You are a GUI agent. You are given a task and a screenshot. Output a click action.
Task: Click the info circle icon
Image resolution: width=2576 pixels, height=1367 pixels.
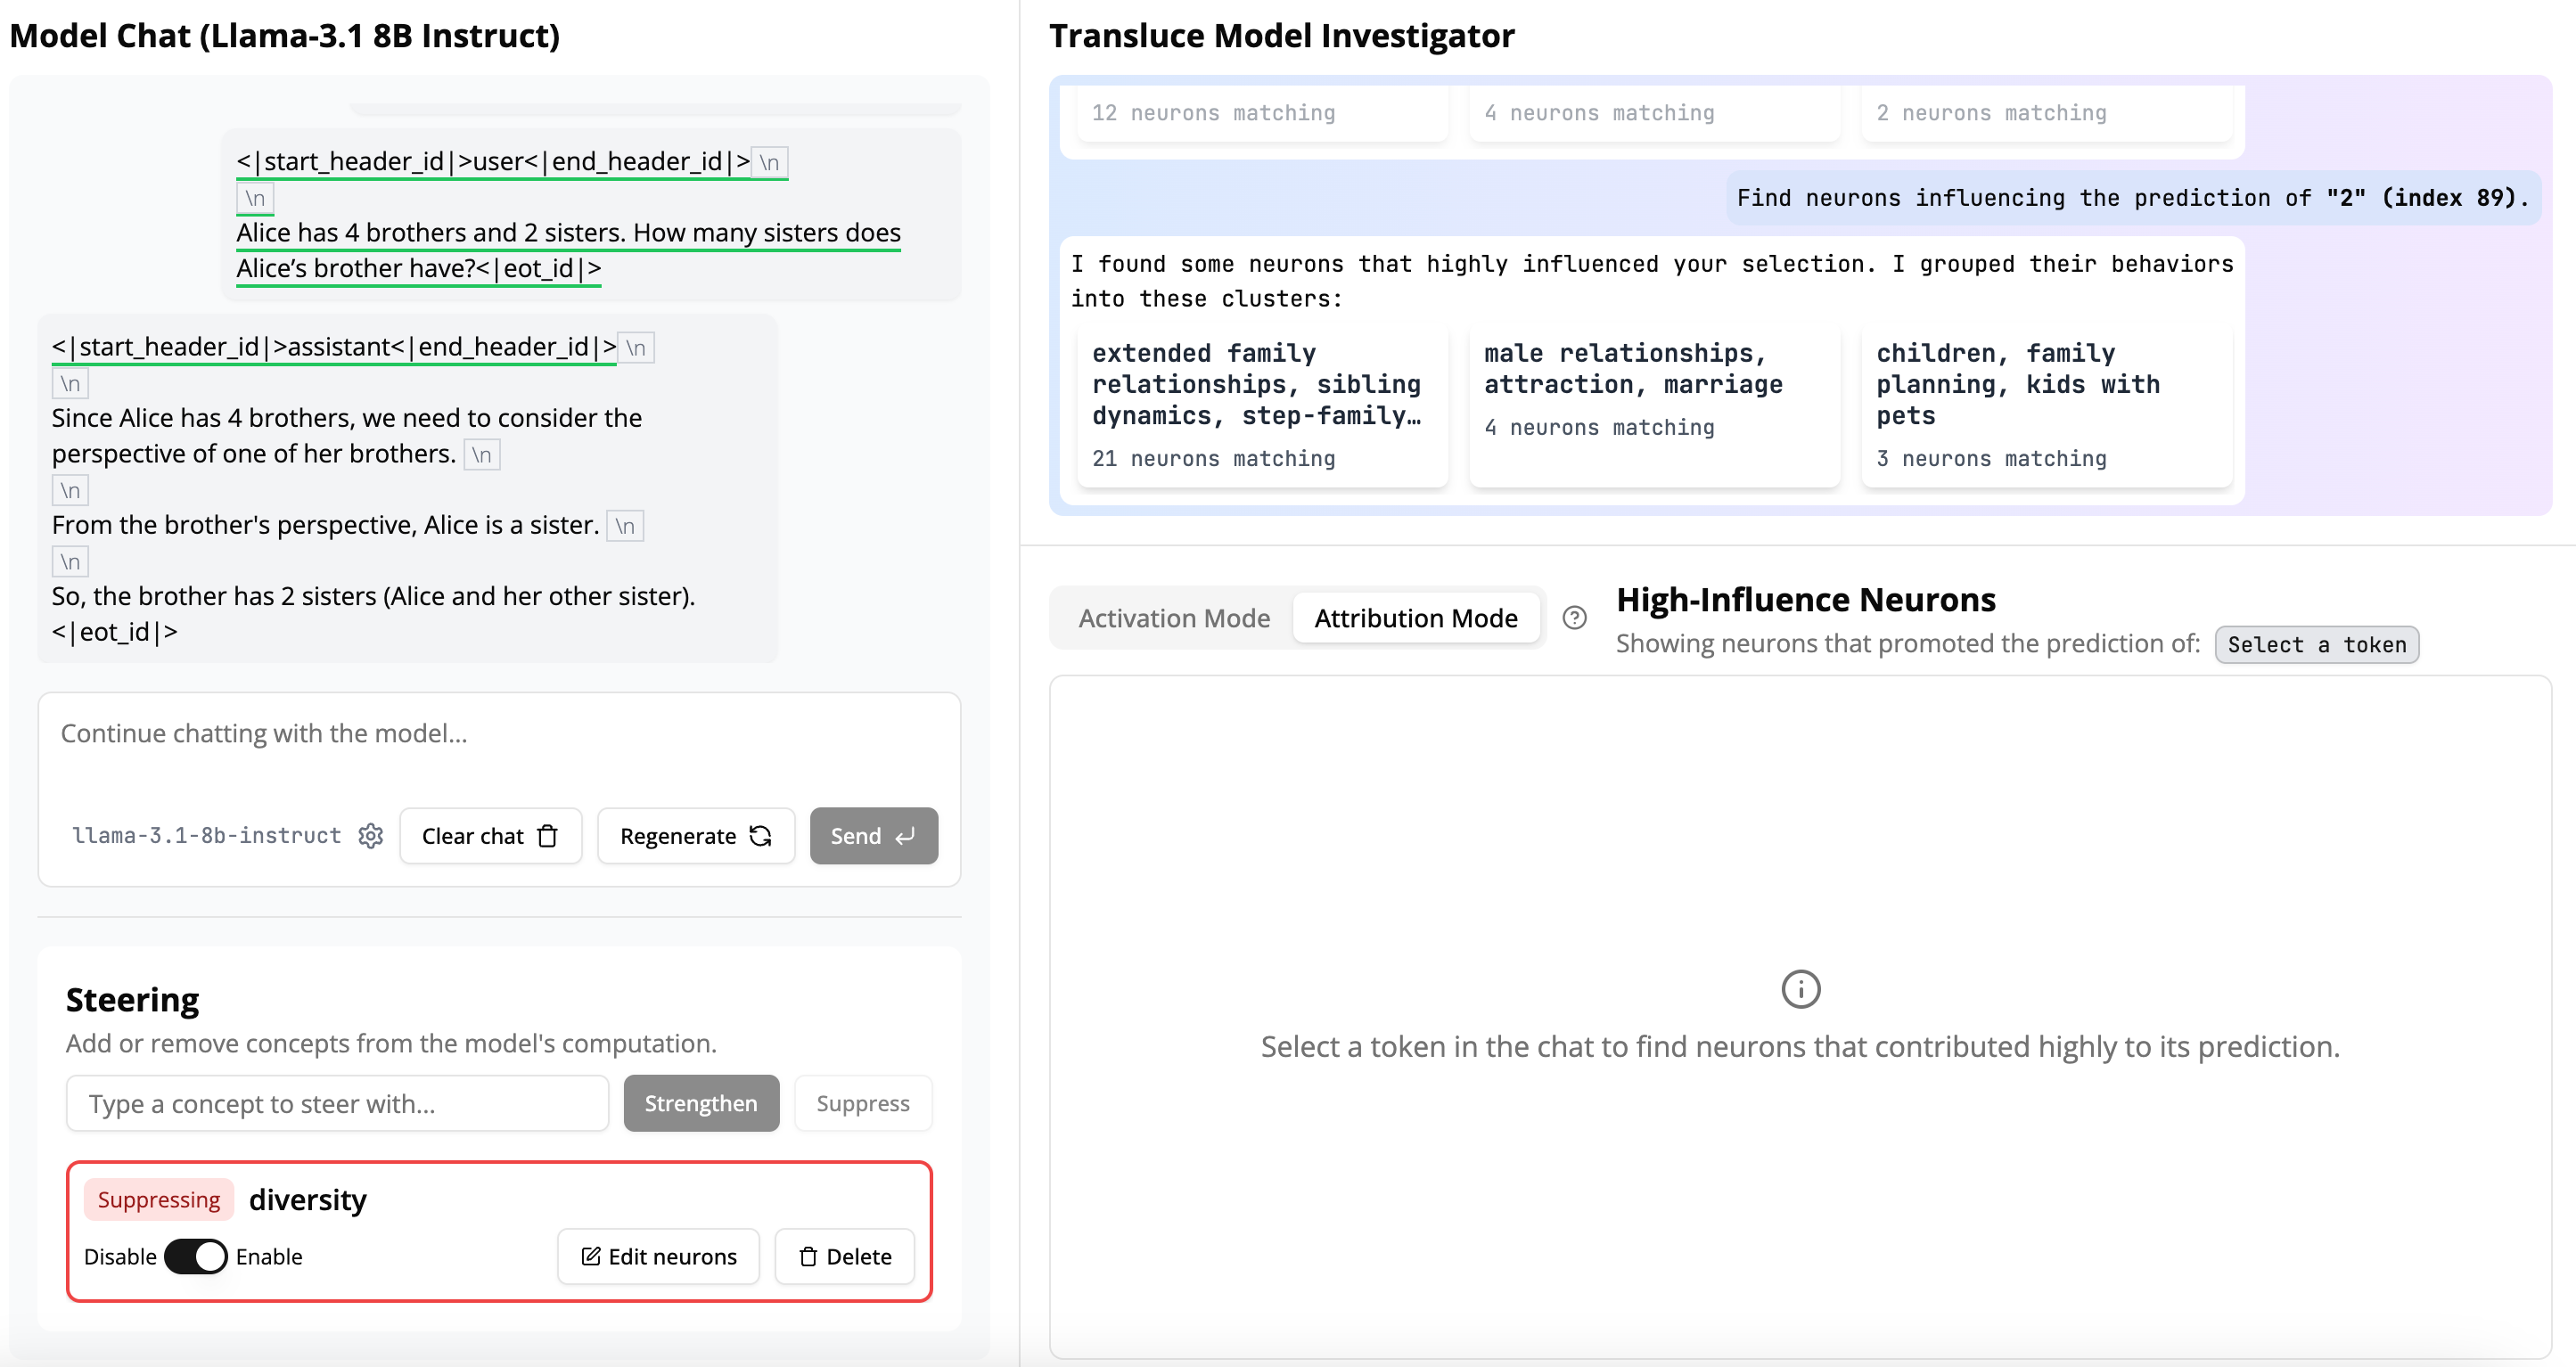coord(1800,989)
